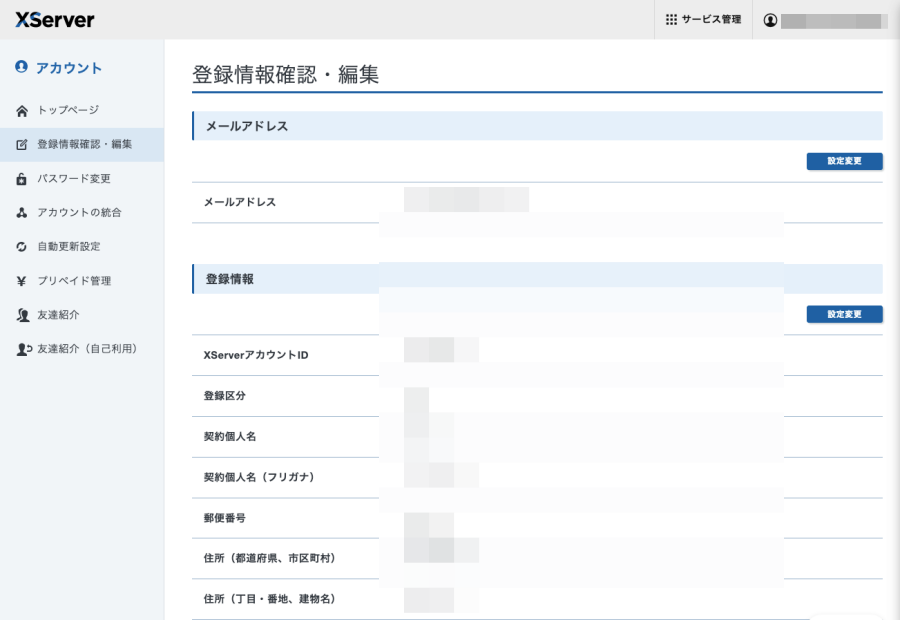Click the lock icon beside パスワード変更
The height and width of the screenshot is (620, 900).
pos(22,179)
